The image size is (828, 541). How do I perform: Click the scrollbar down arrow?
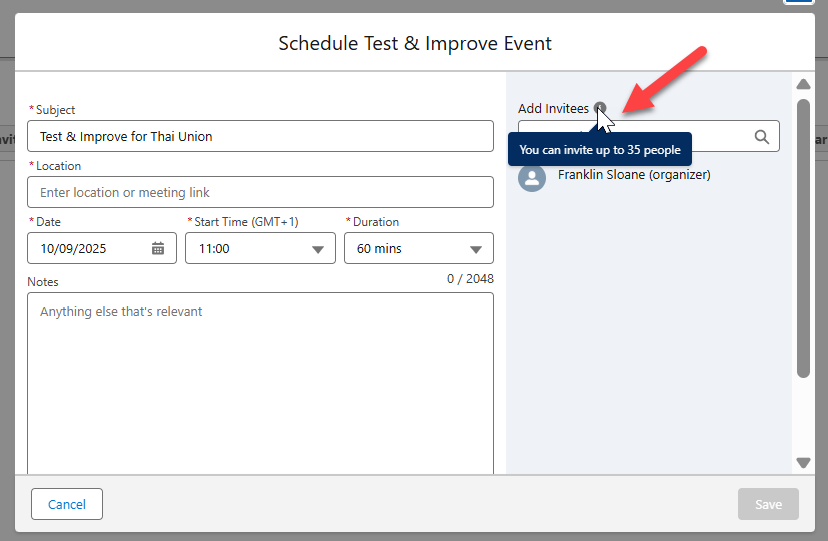803,463
